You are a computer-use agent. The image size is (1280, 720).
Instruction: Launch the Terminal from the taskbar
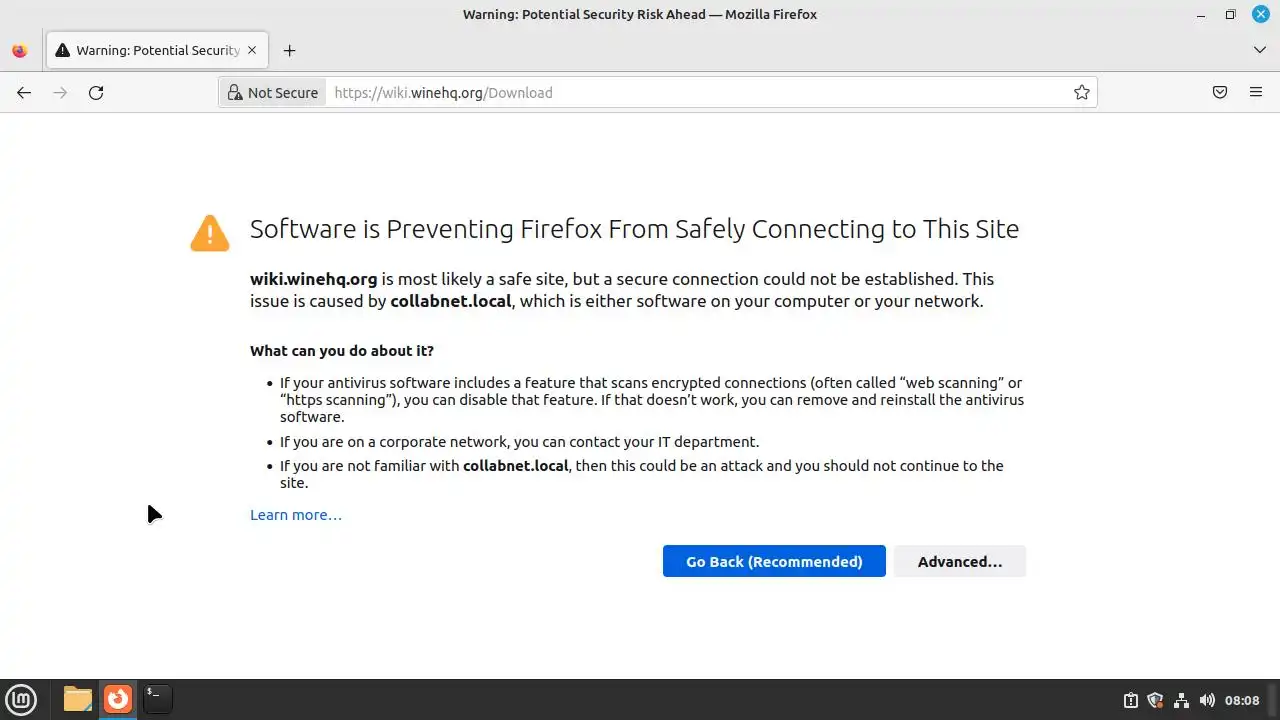pyautogui.click(x=157, y=698)
